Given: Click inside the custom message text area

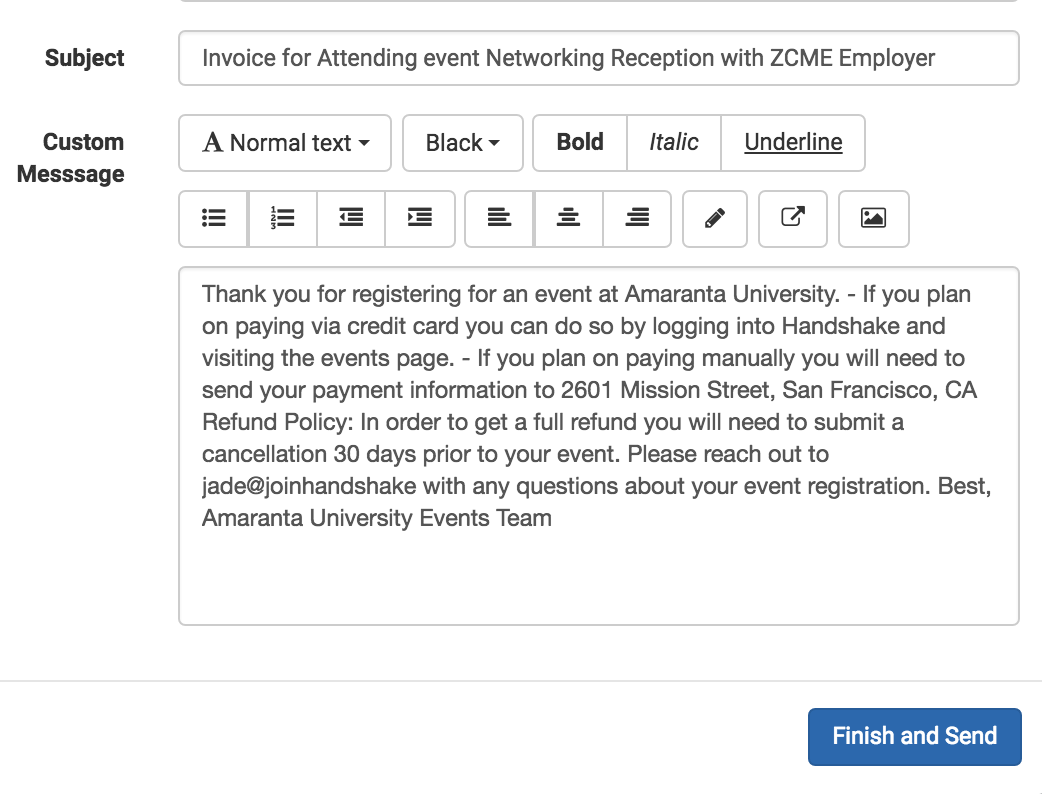Looking at the screenshot, I should click(599, 446).
